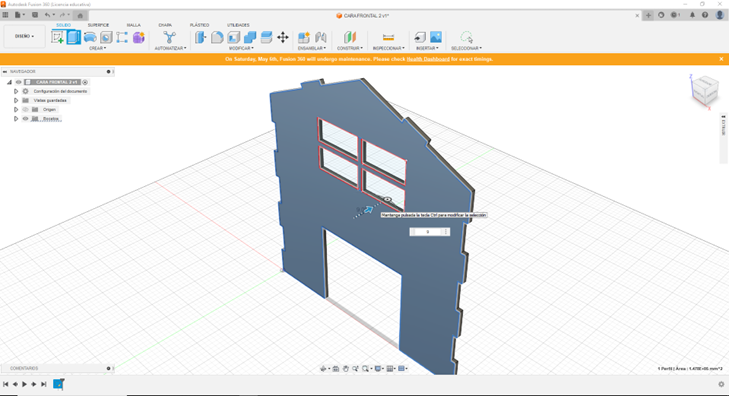The width and height of the screenshot is (729, 396).
Task: Switch to the PLÁSTICO tab
Action: click(x=199, y=25)
